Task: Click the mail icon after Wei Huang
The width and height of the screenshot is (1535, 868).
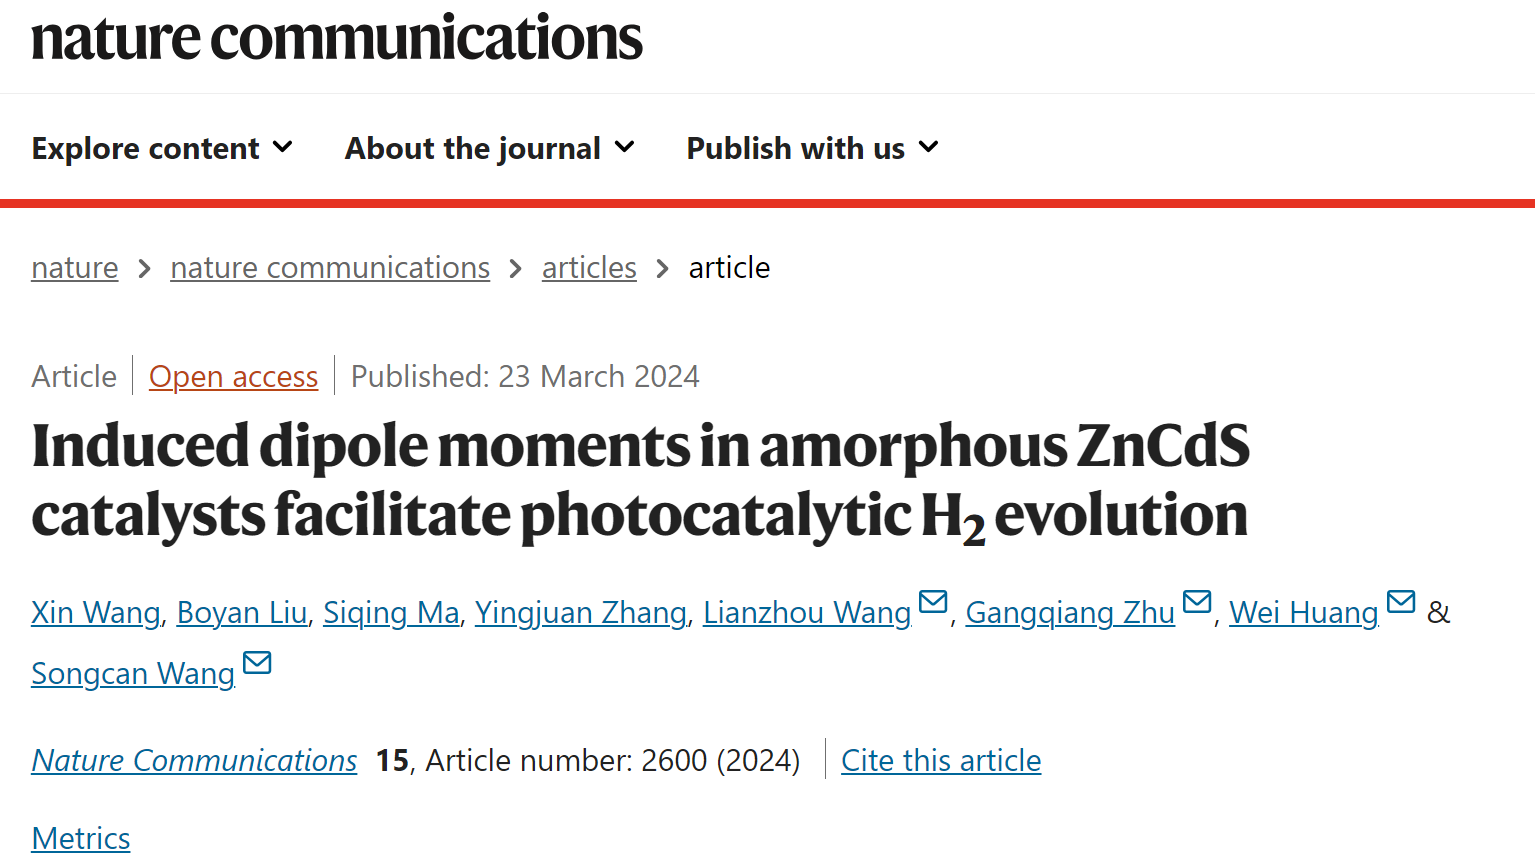Action: [x=1401, y=601]
